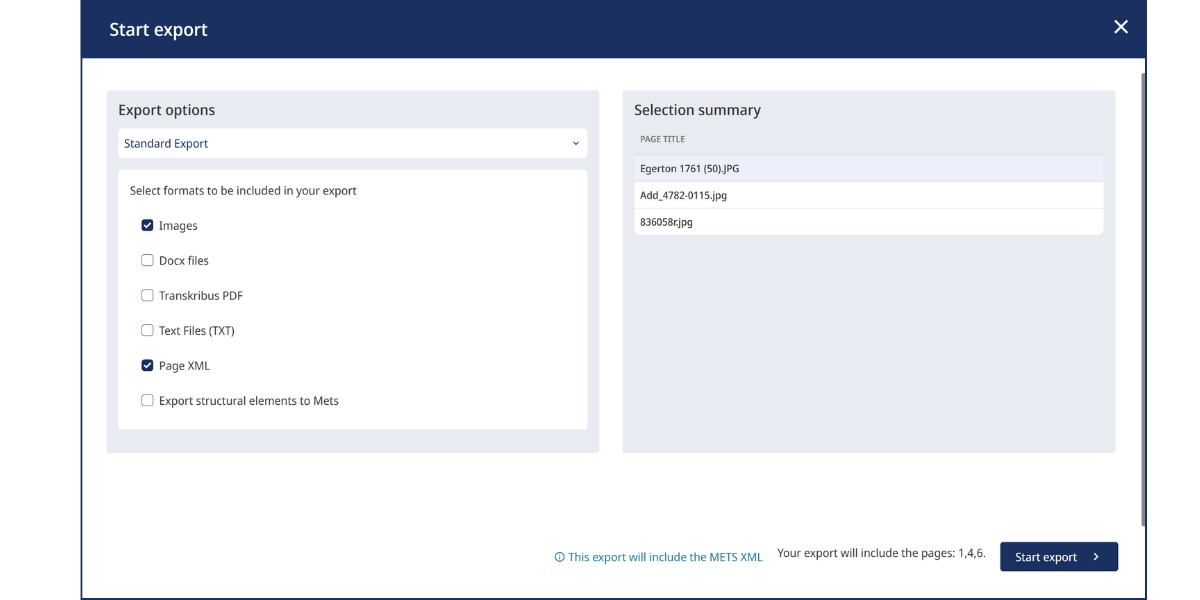The height and width of the screenshot is (600, 1200).
Task: Tick the Transkribus PDF checkbox
Action: [x=148, y=296]
